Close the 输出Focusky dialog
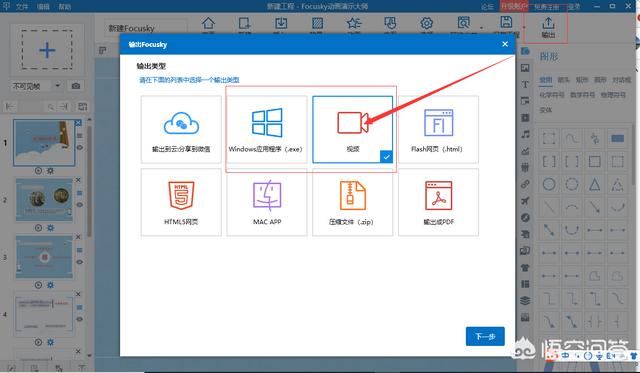This screenshot has width=640, height=373. 505,44
